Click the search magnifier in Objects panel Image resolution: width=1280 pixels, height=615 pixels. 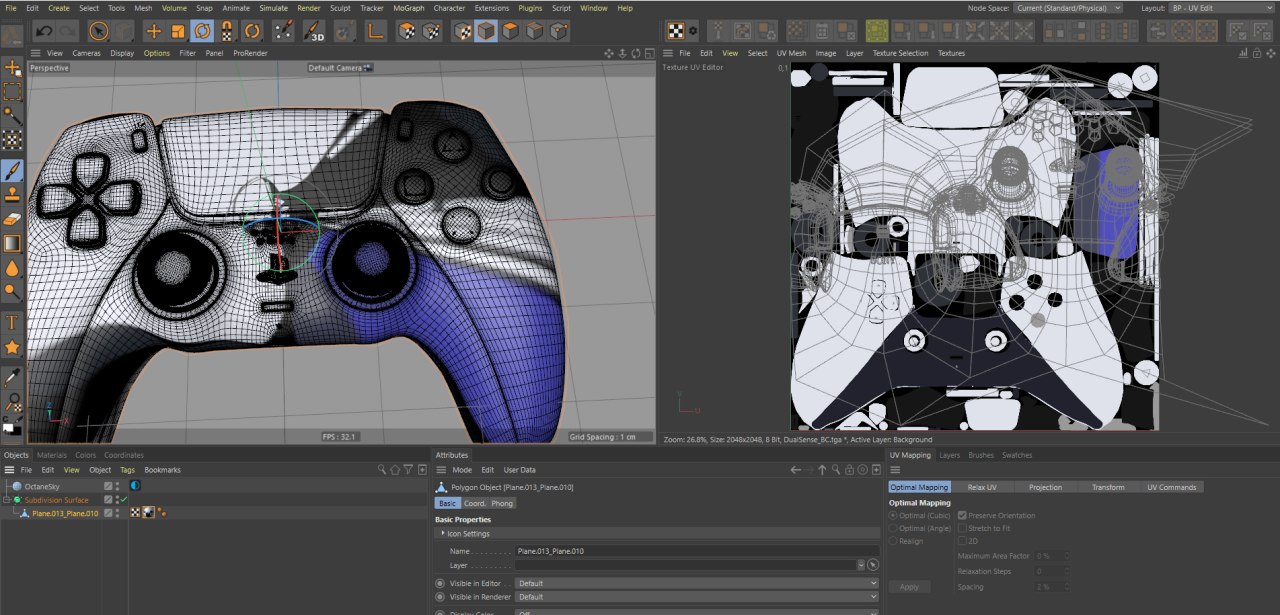pos(382,469)
